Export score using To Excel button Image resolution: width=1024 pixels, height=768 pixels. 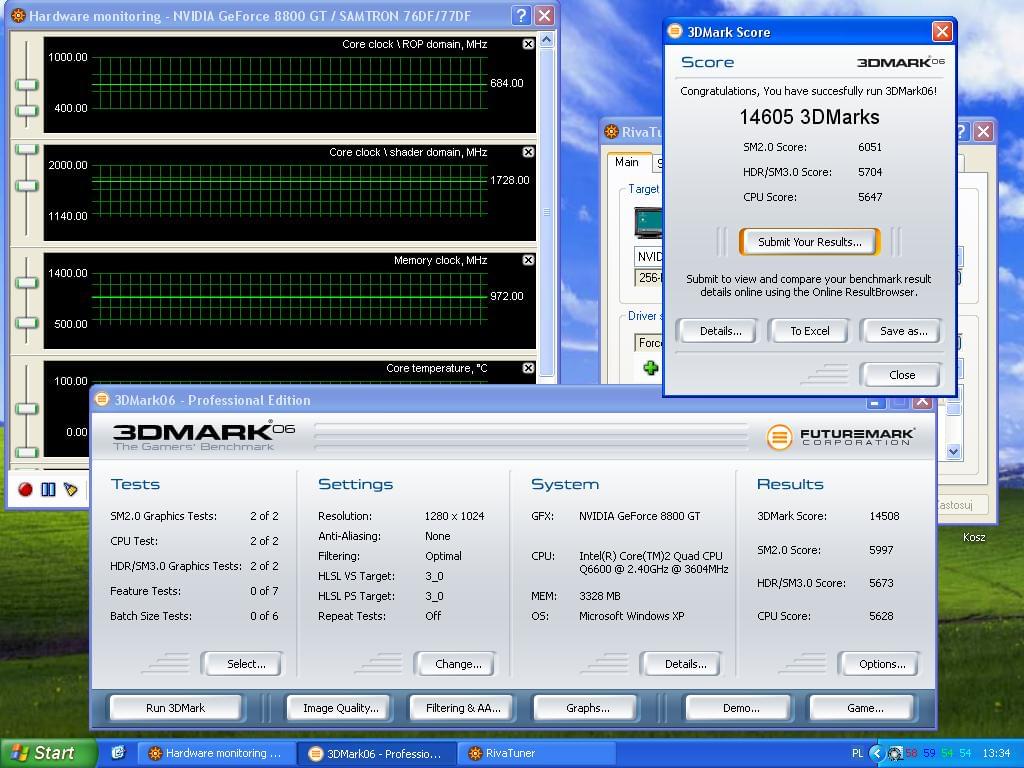click(x=809, y=331)
